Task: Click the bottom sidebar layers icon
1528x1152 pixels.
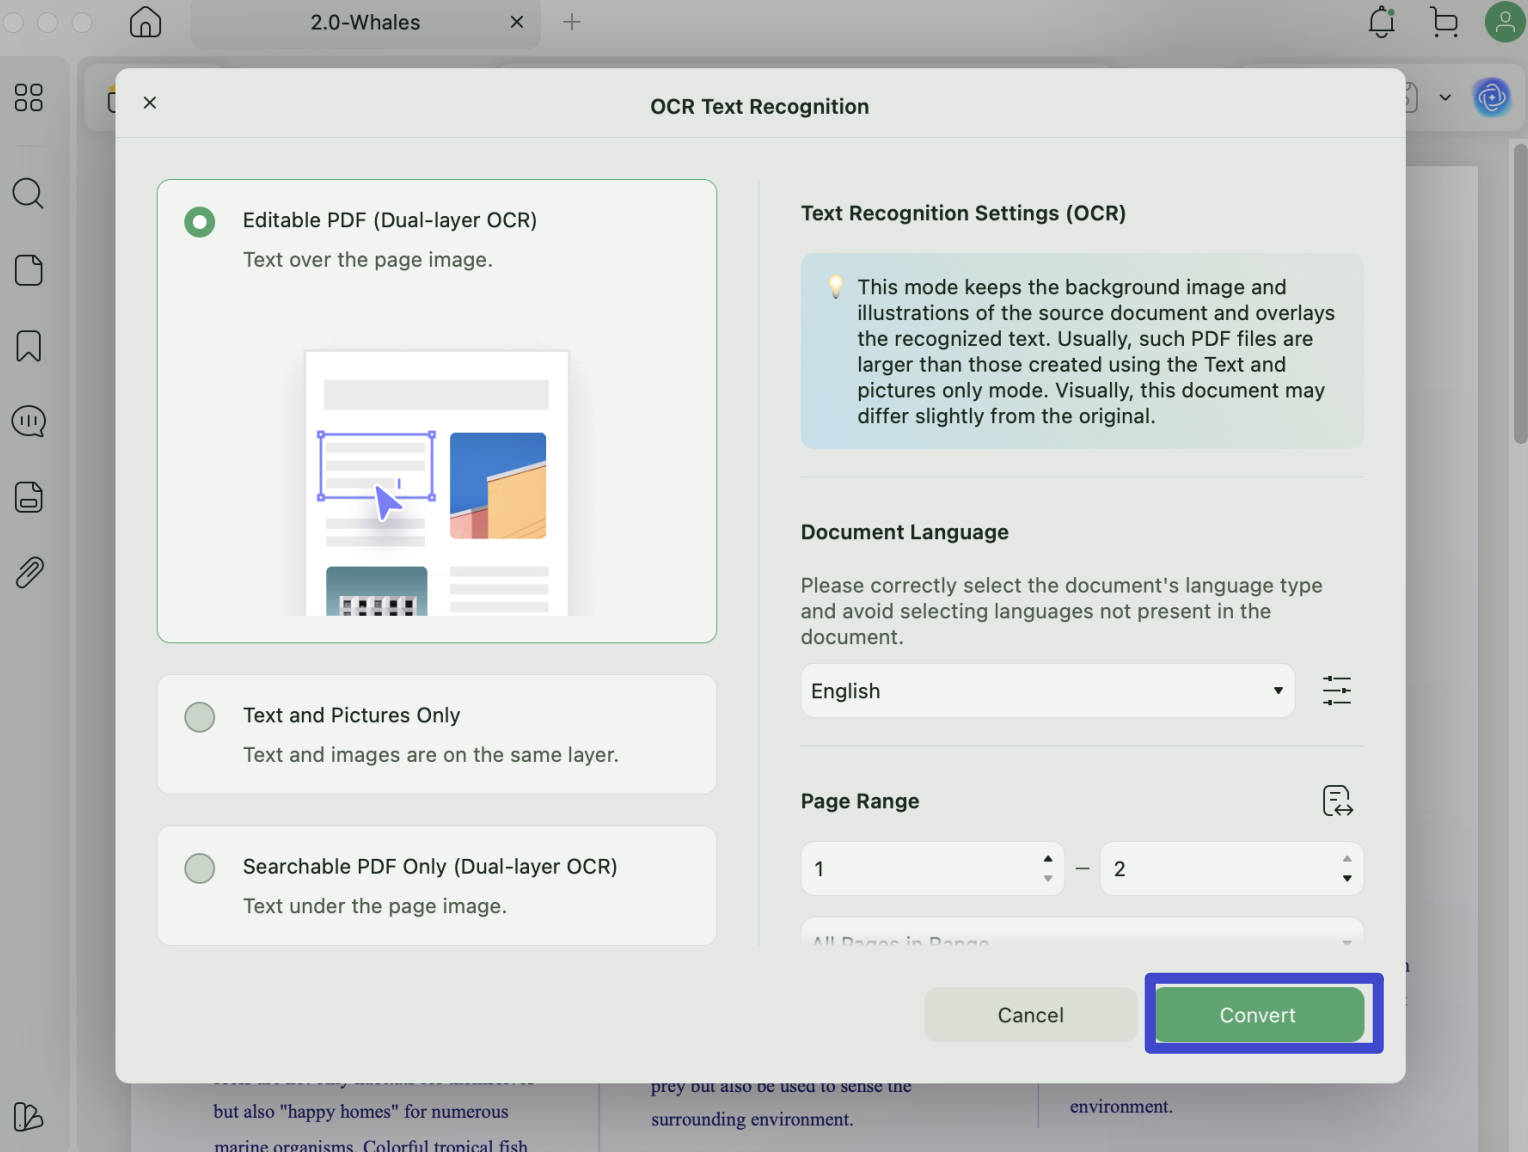Action: coord(29,1116)
